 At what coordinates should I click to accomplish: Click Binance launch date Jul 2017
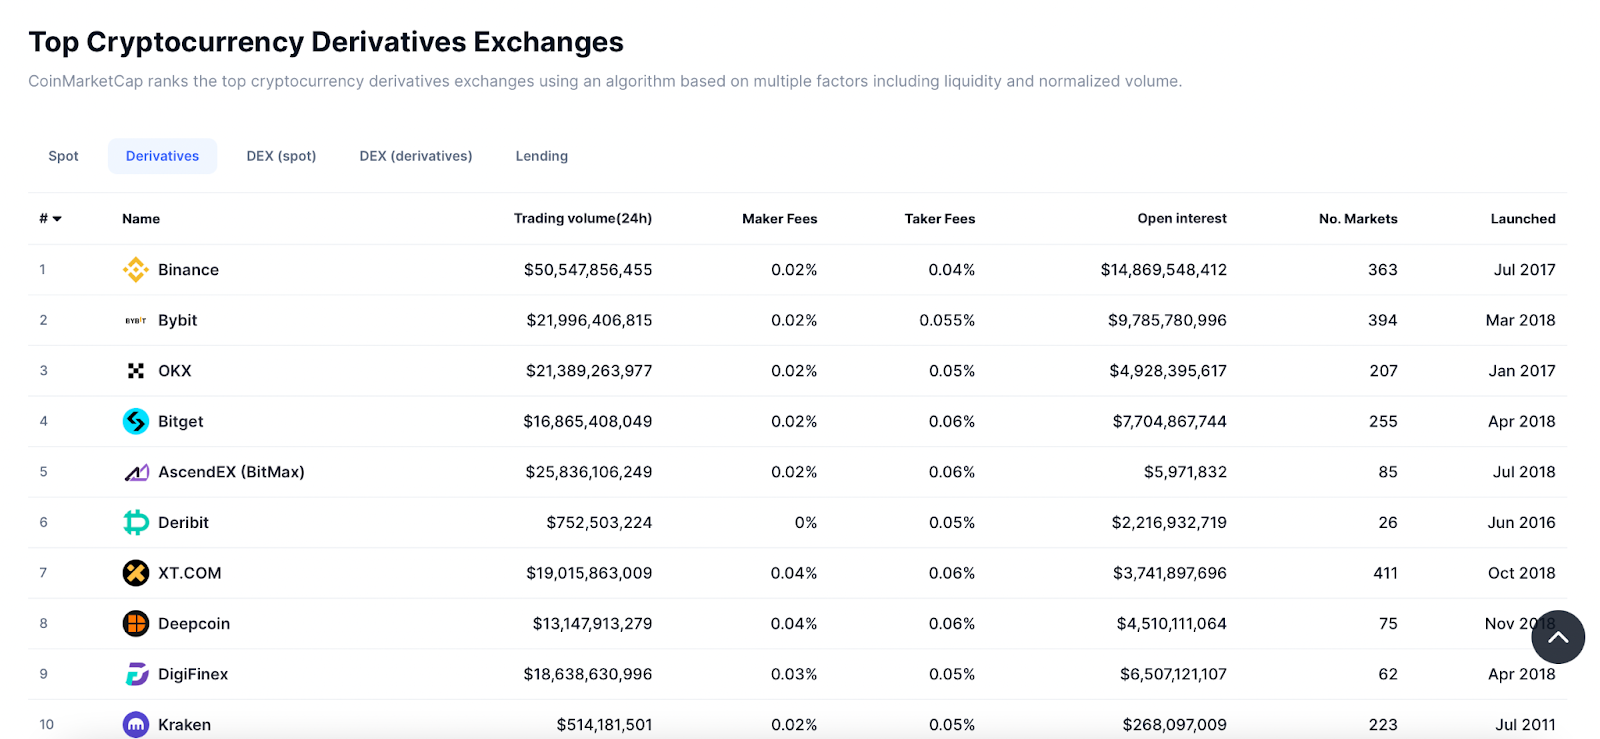coord(1524,270)
